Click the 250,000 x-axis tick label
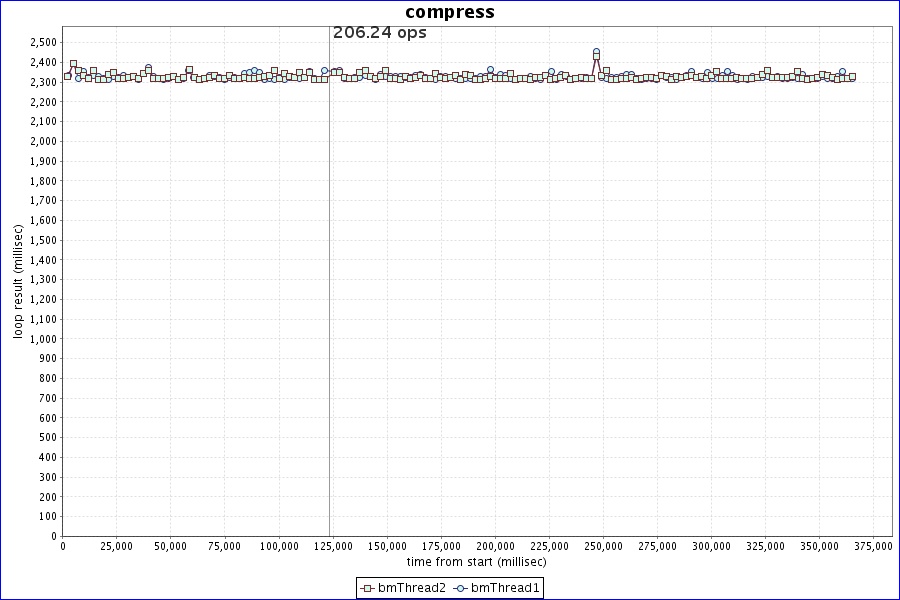The width and height of the screenshot is (900, 600). [603, 547]
